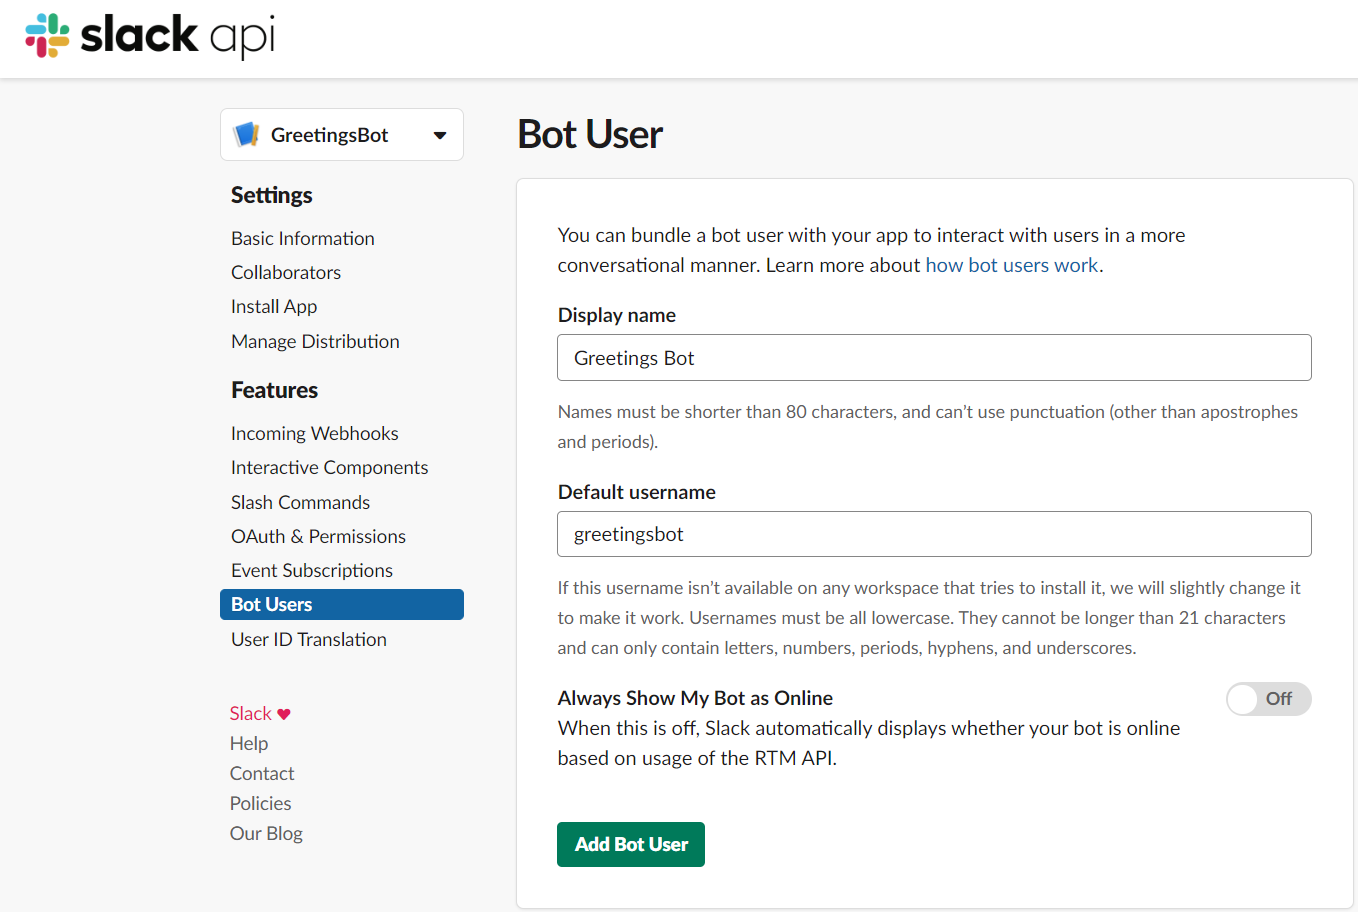Open Event Subscriptions page
The image size is (1358, 912).
312,570
